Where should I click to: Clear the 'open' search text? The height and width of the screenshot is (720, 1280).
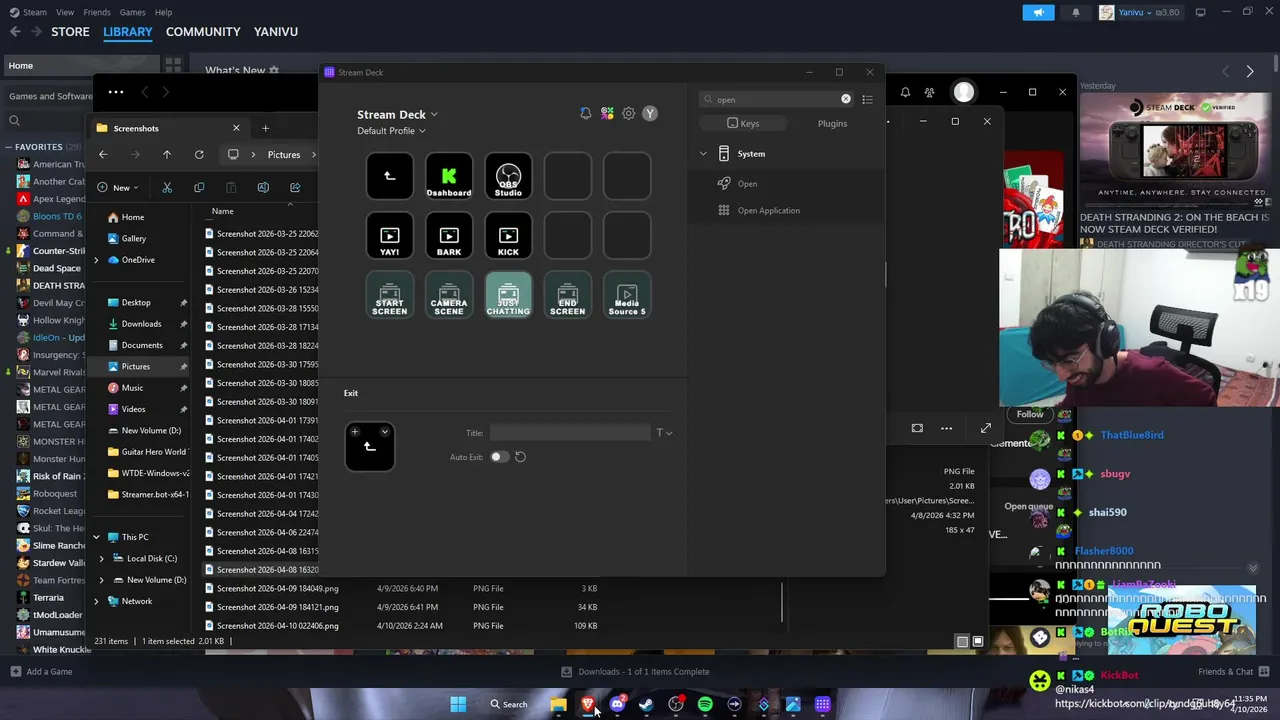(846, 99)
